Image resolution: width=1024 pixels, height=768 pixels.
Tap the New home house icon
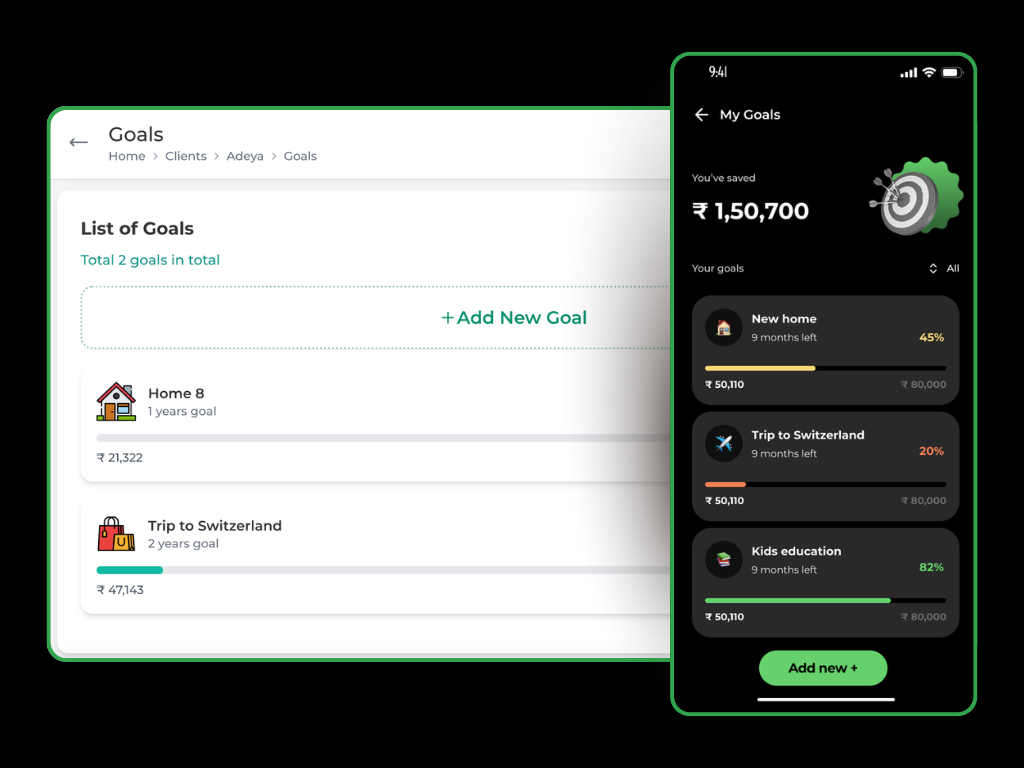coord(724,327)
